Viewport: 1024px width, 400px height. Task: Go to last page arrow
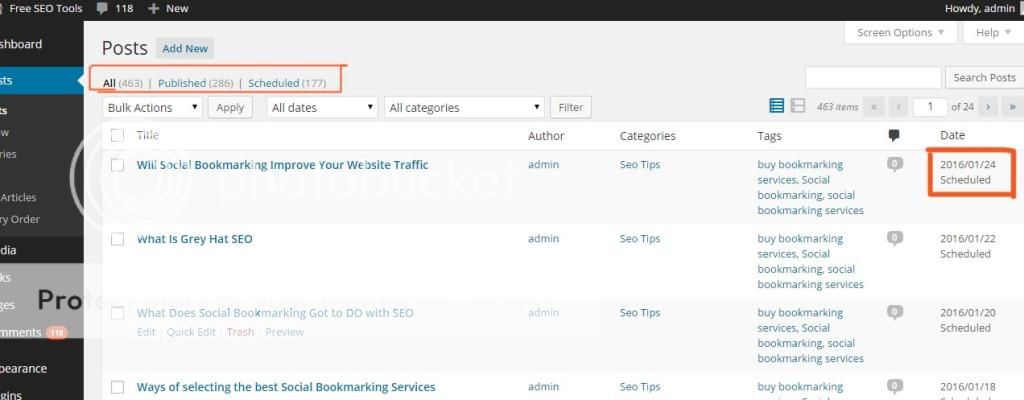pyautogui.click(x=1013, y=107)
